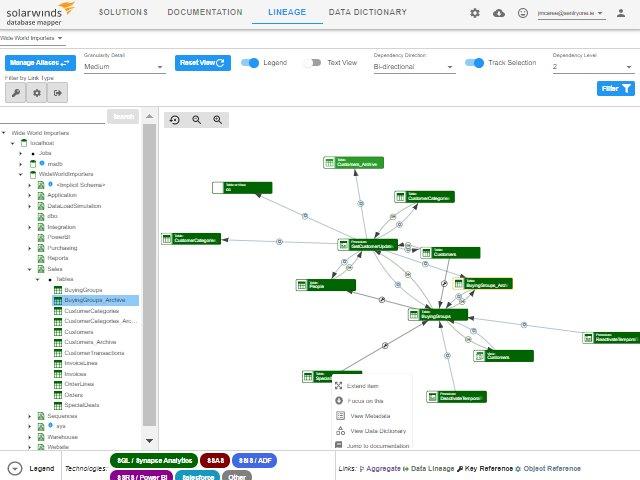The height and width of the screenshot is (480, 640).
Task: Click the Reset View button
Action: click(203, 63)
